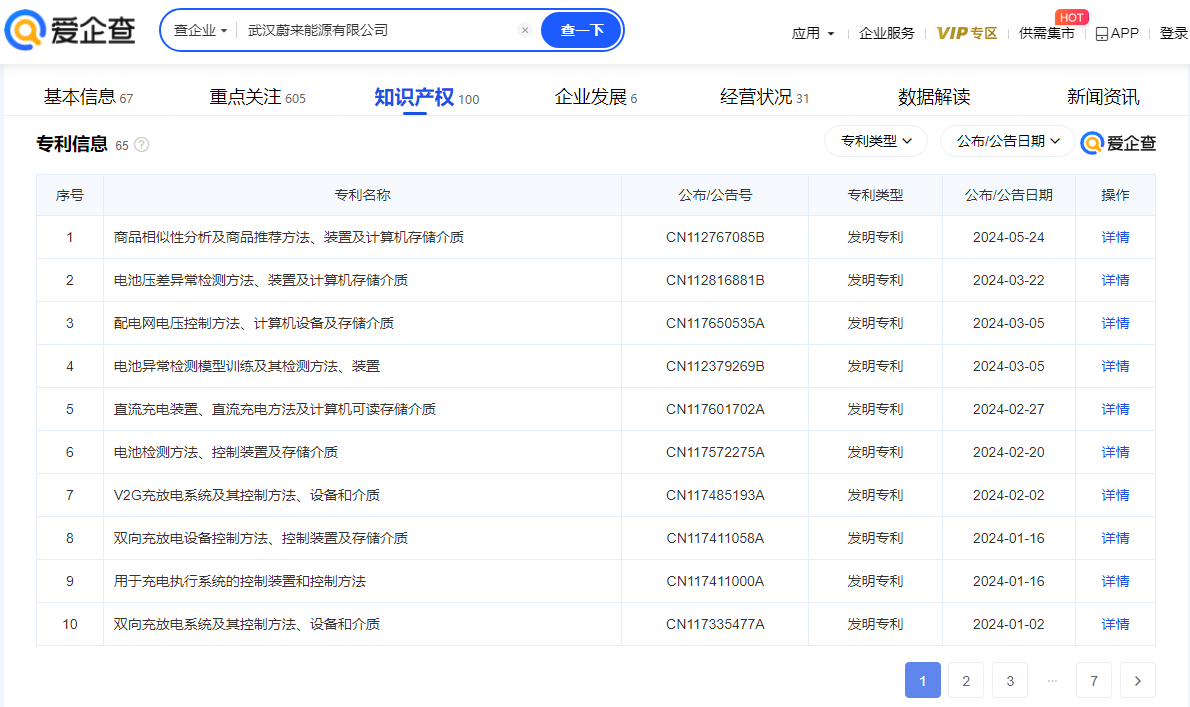Expand the 应用 menu in top bar
This screenshot has width=1190, height=707.
pyautogui.click(x=812, y=33)
